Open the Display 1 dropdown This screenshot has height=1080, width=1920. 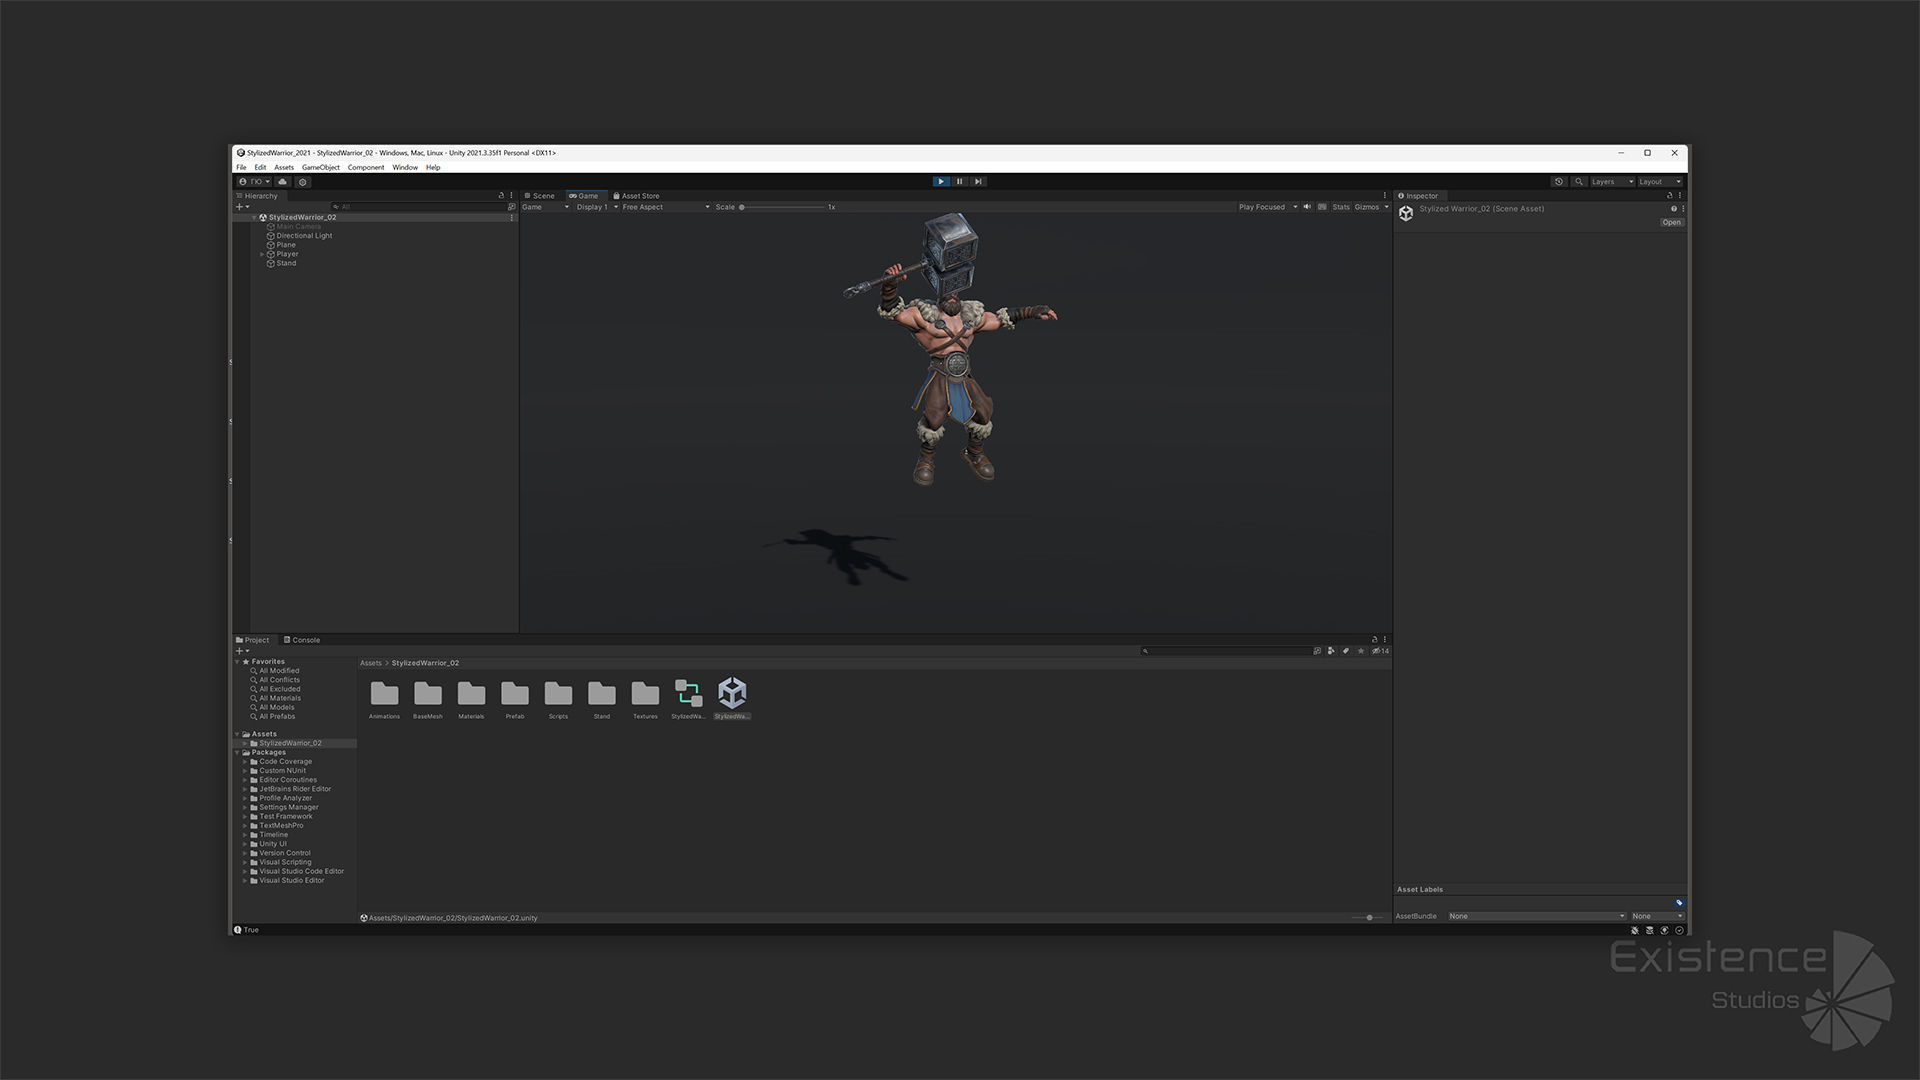(x=596, y=207)
